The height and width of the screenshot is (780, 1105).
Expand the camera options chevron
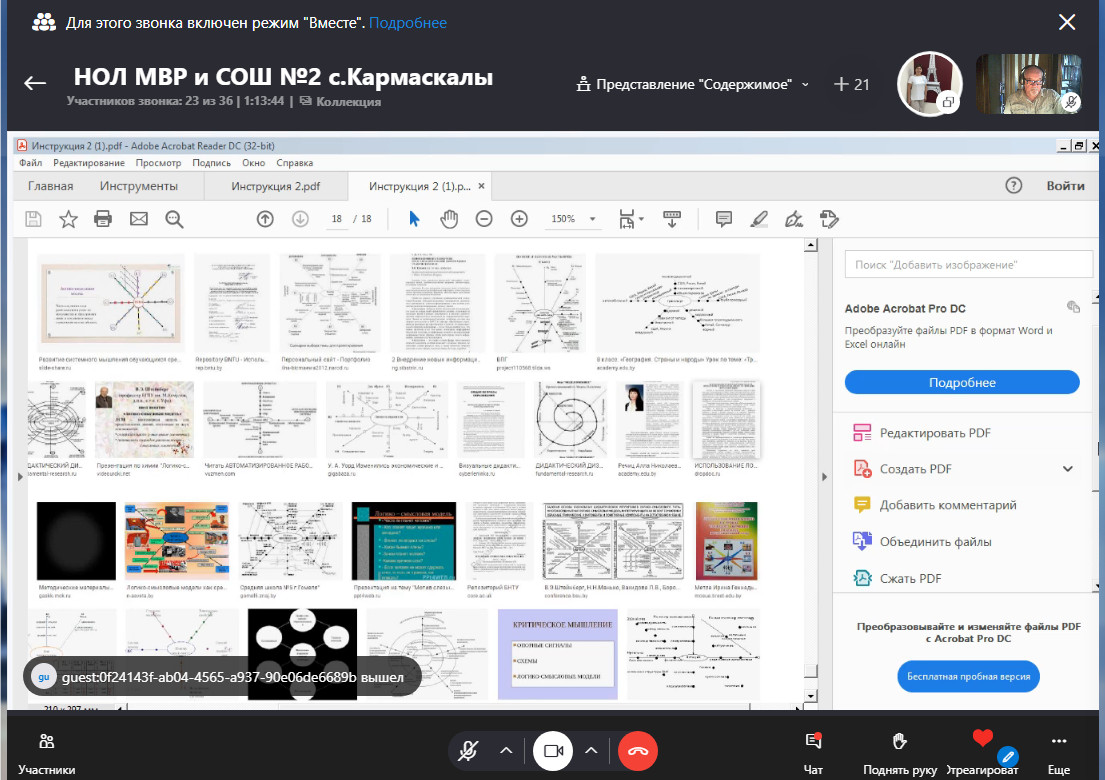(591, 750)
